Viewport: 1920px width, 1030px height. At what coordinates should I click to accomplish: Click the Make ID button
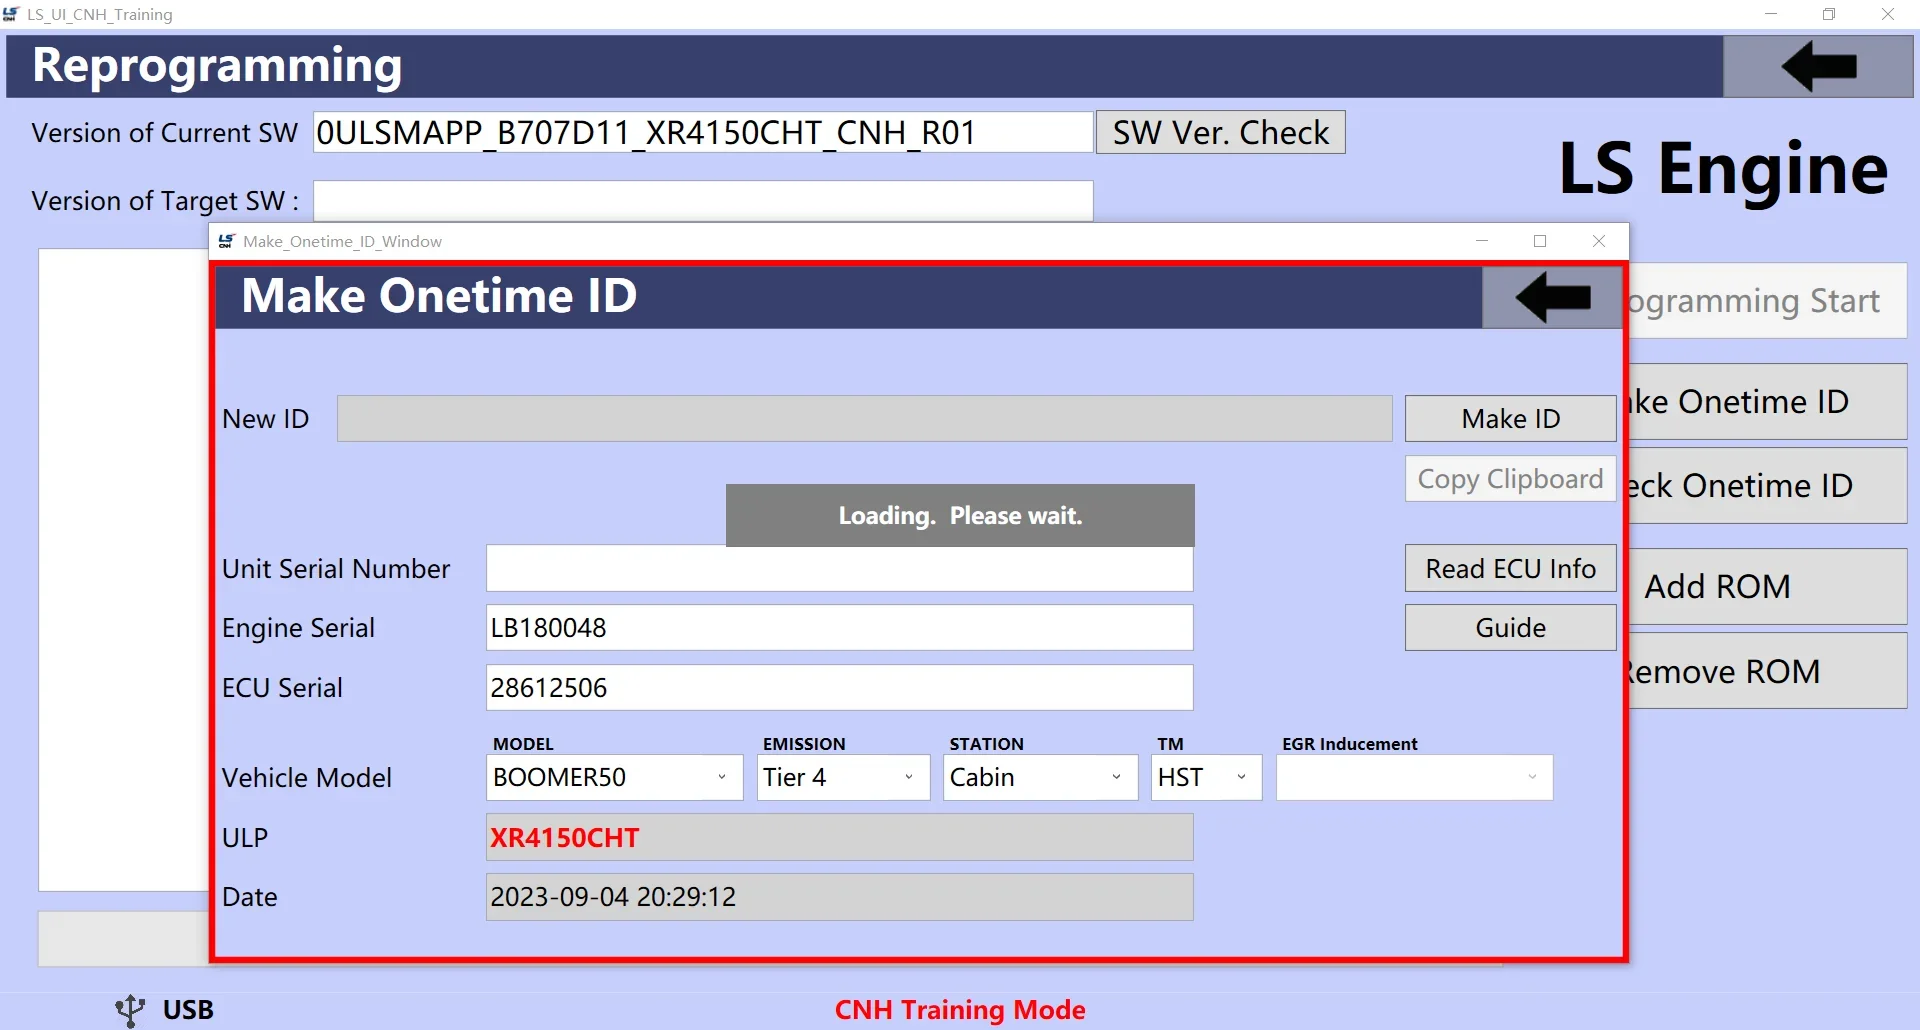(x=1510, y=418)
